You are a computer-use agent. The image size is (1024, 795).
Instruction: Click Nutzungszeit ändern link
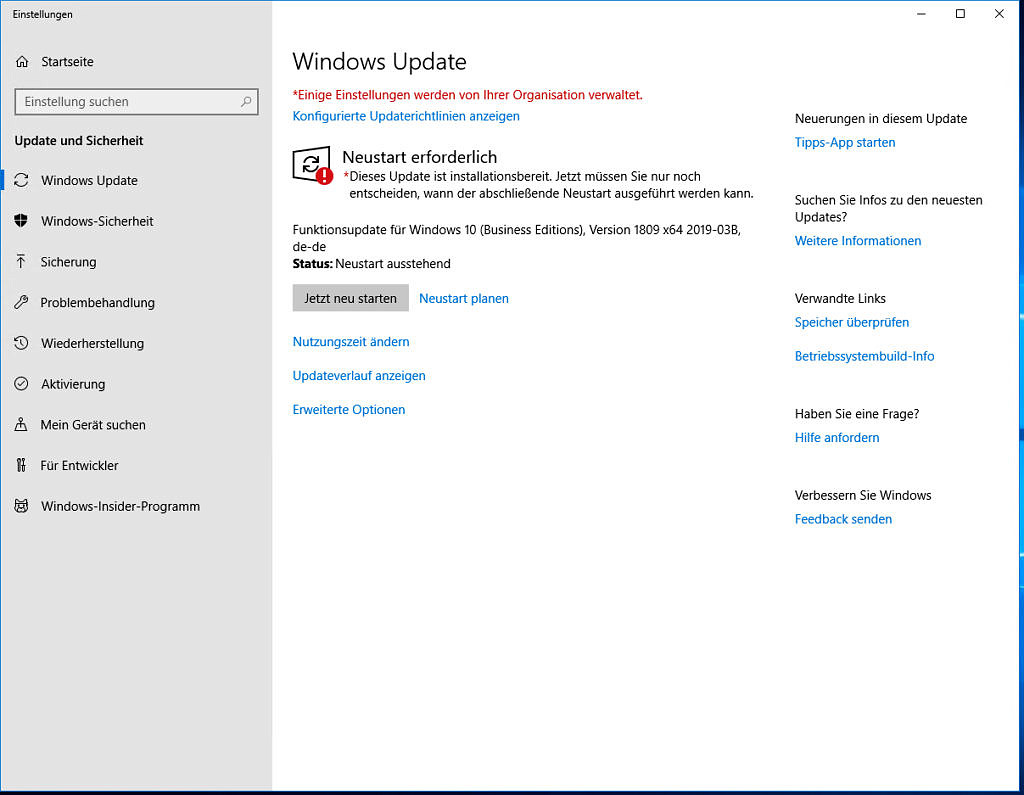(x=351, y=342)
